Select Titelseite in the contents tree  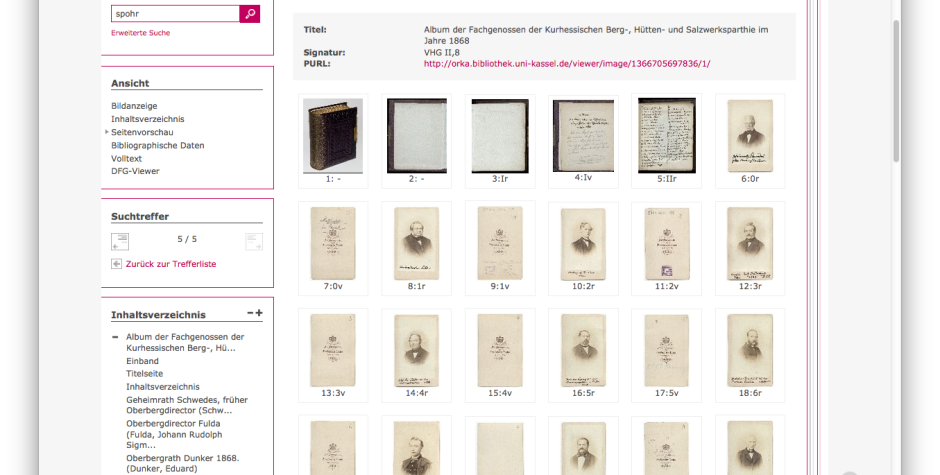coord(144,374)
